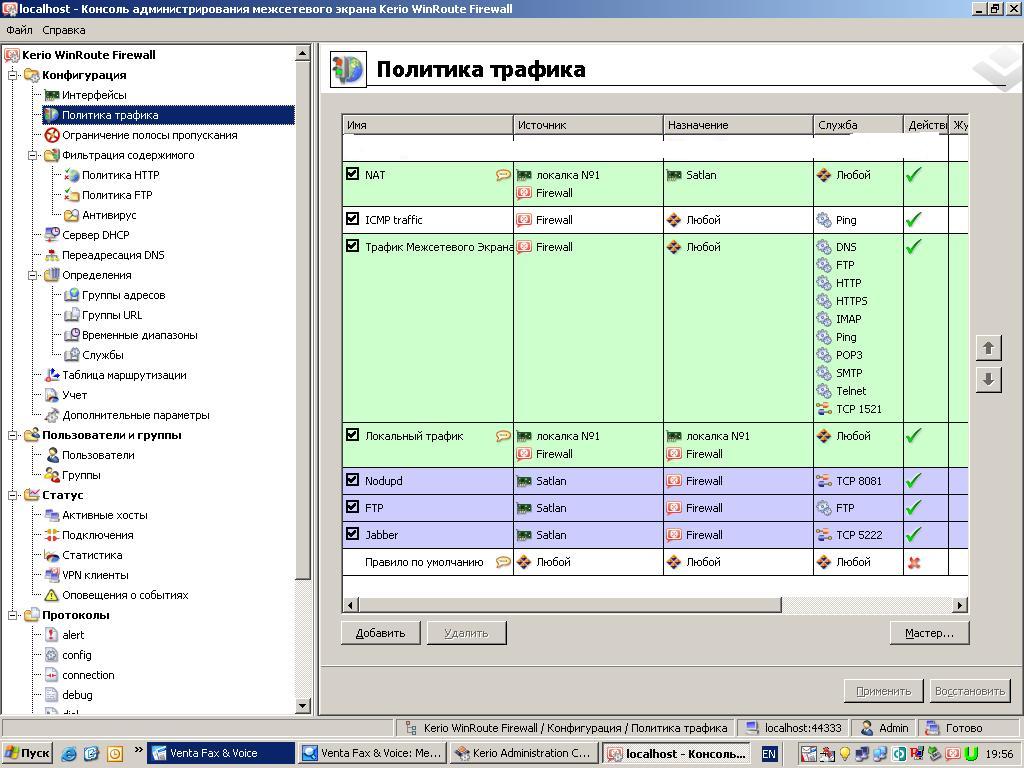Click the Users (Пользователи) icon

point(52,455)
